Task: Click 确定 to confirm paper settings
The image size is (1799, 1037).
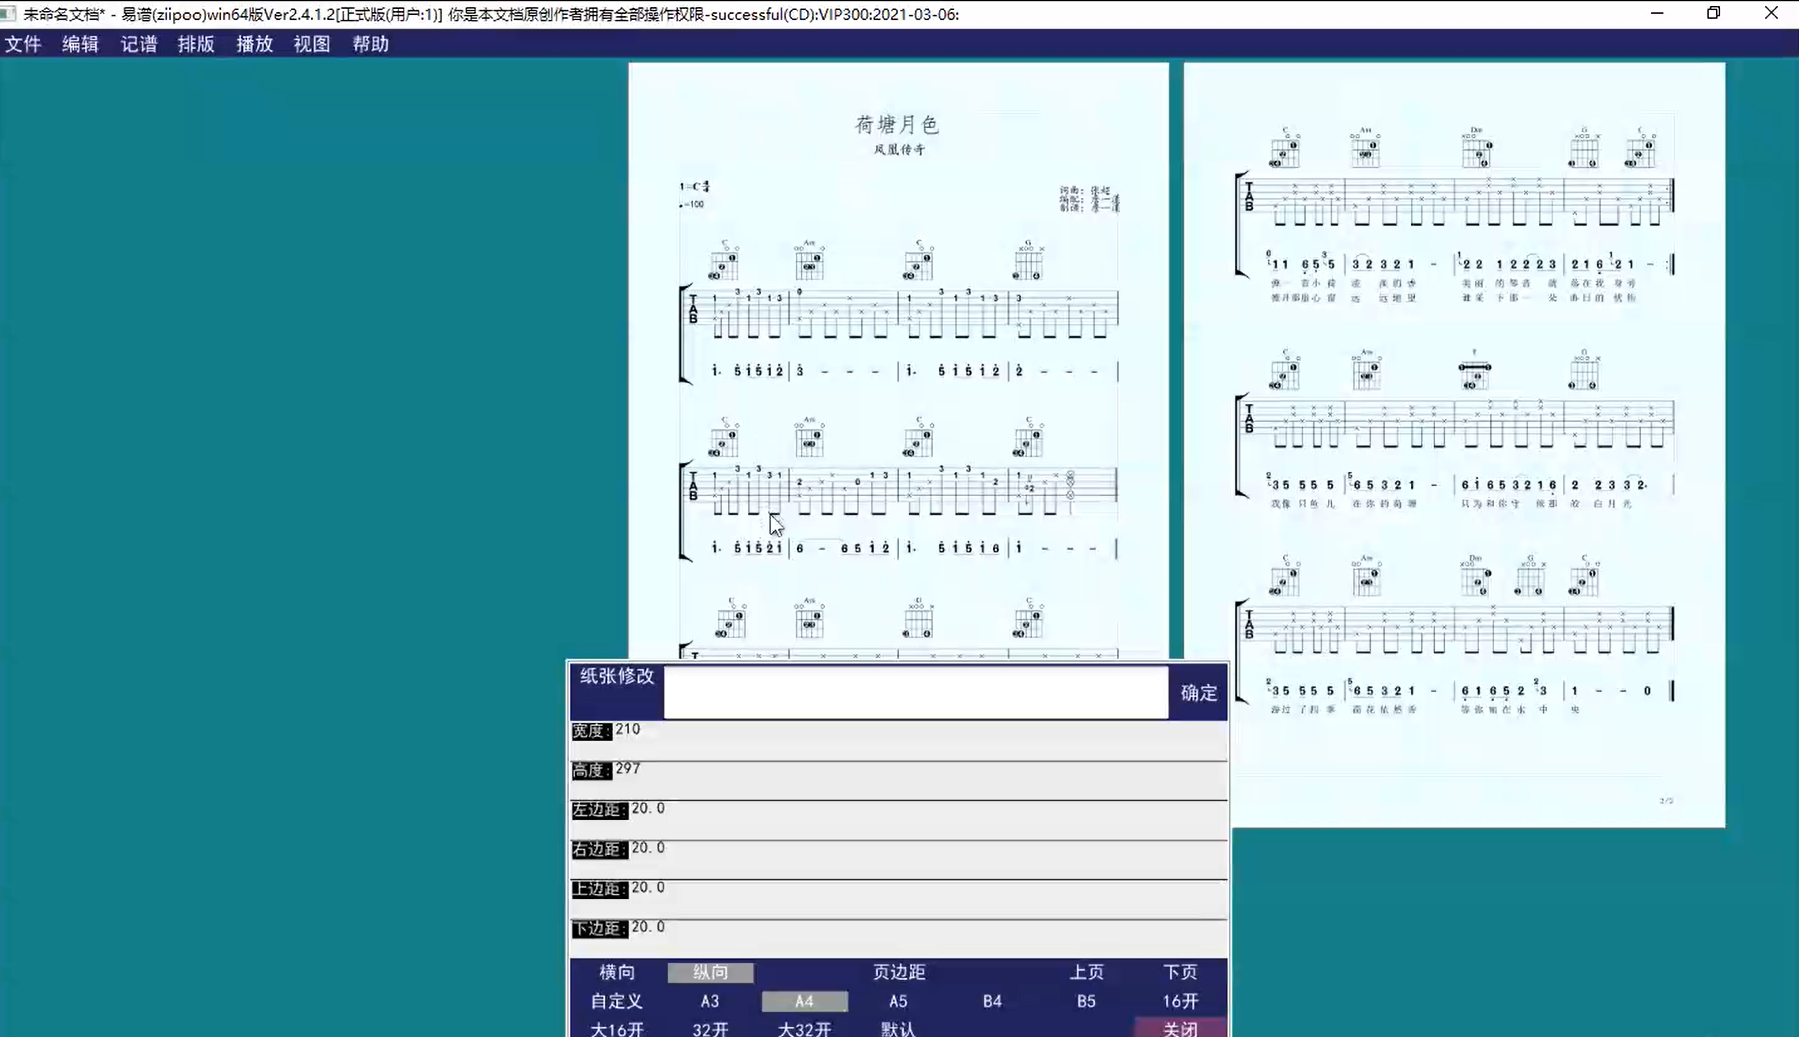Action: point(1198,693)
